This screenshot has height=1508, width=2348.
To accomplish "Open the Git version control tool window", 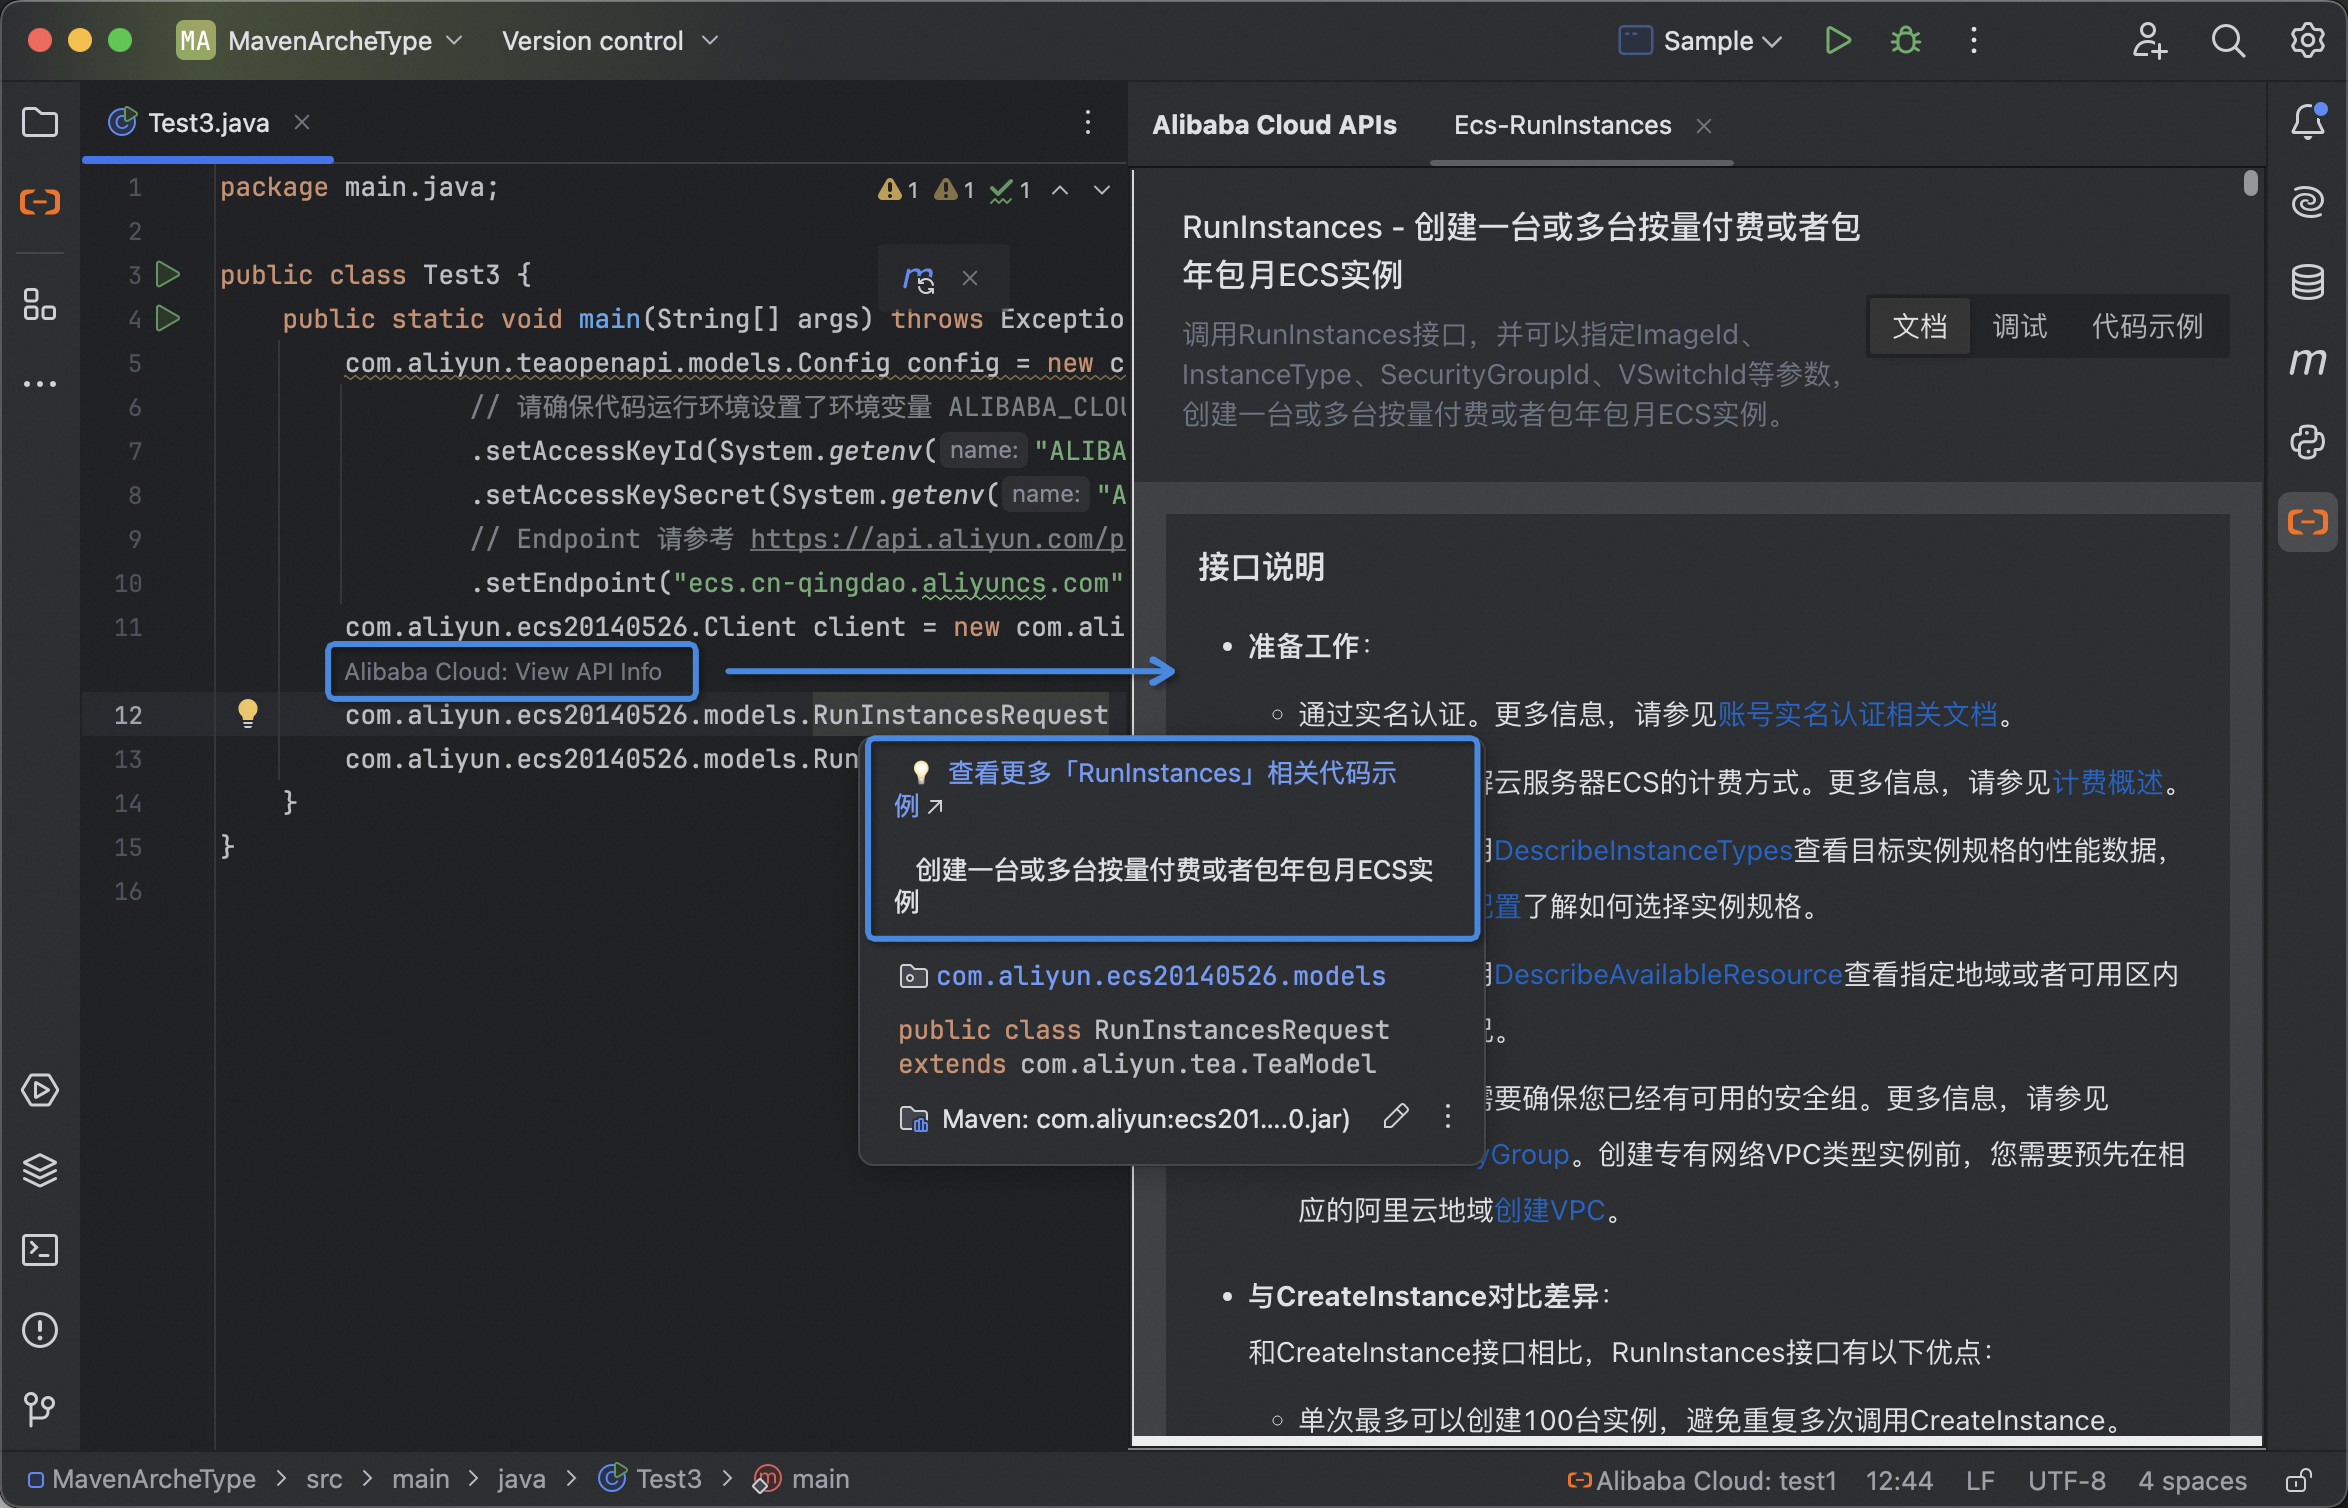I will click(x=40, y=1410).
